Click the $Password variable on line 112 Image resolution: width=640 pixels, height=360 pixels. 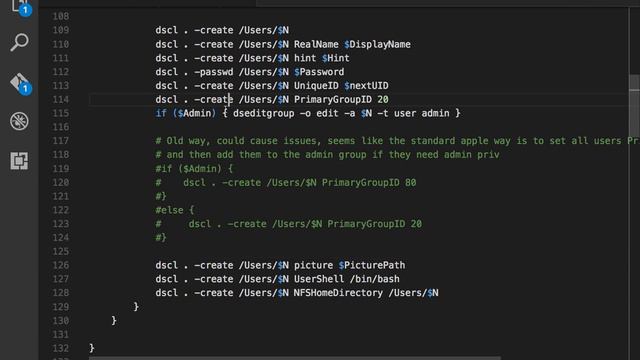[319, 72]
